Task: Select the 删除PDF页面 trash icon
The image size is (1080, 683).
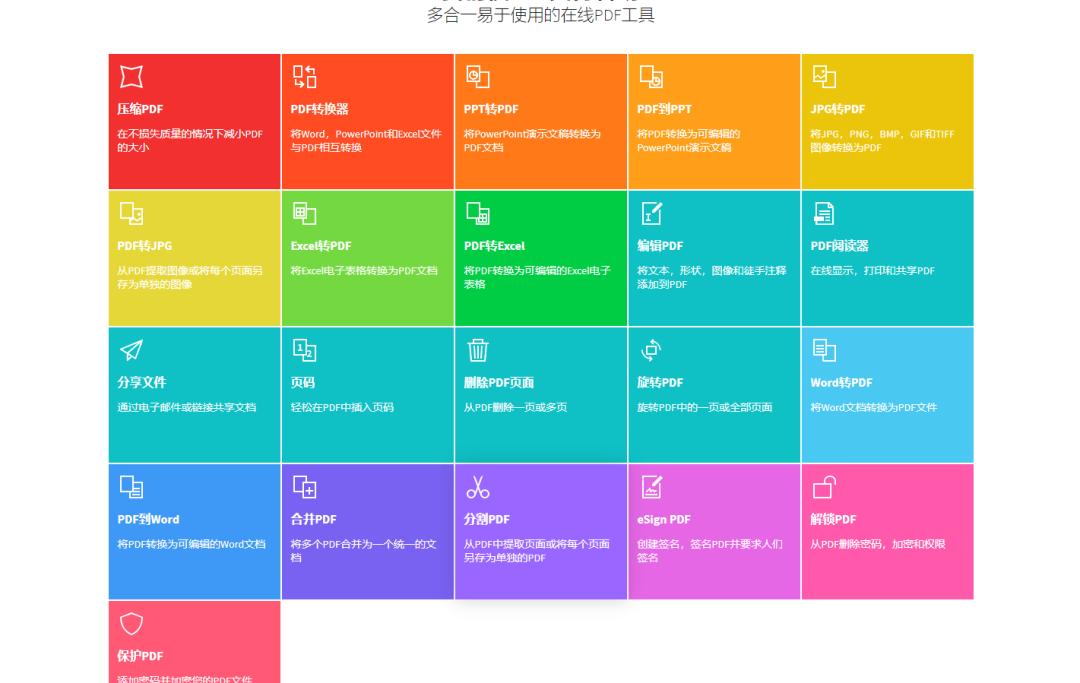Action: point(478,350)
